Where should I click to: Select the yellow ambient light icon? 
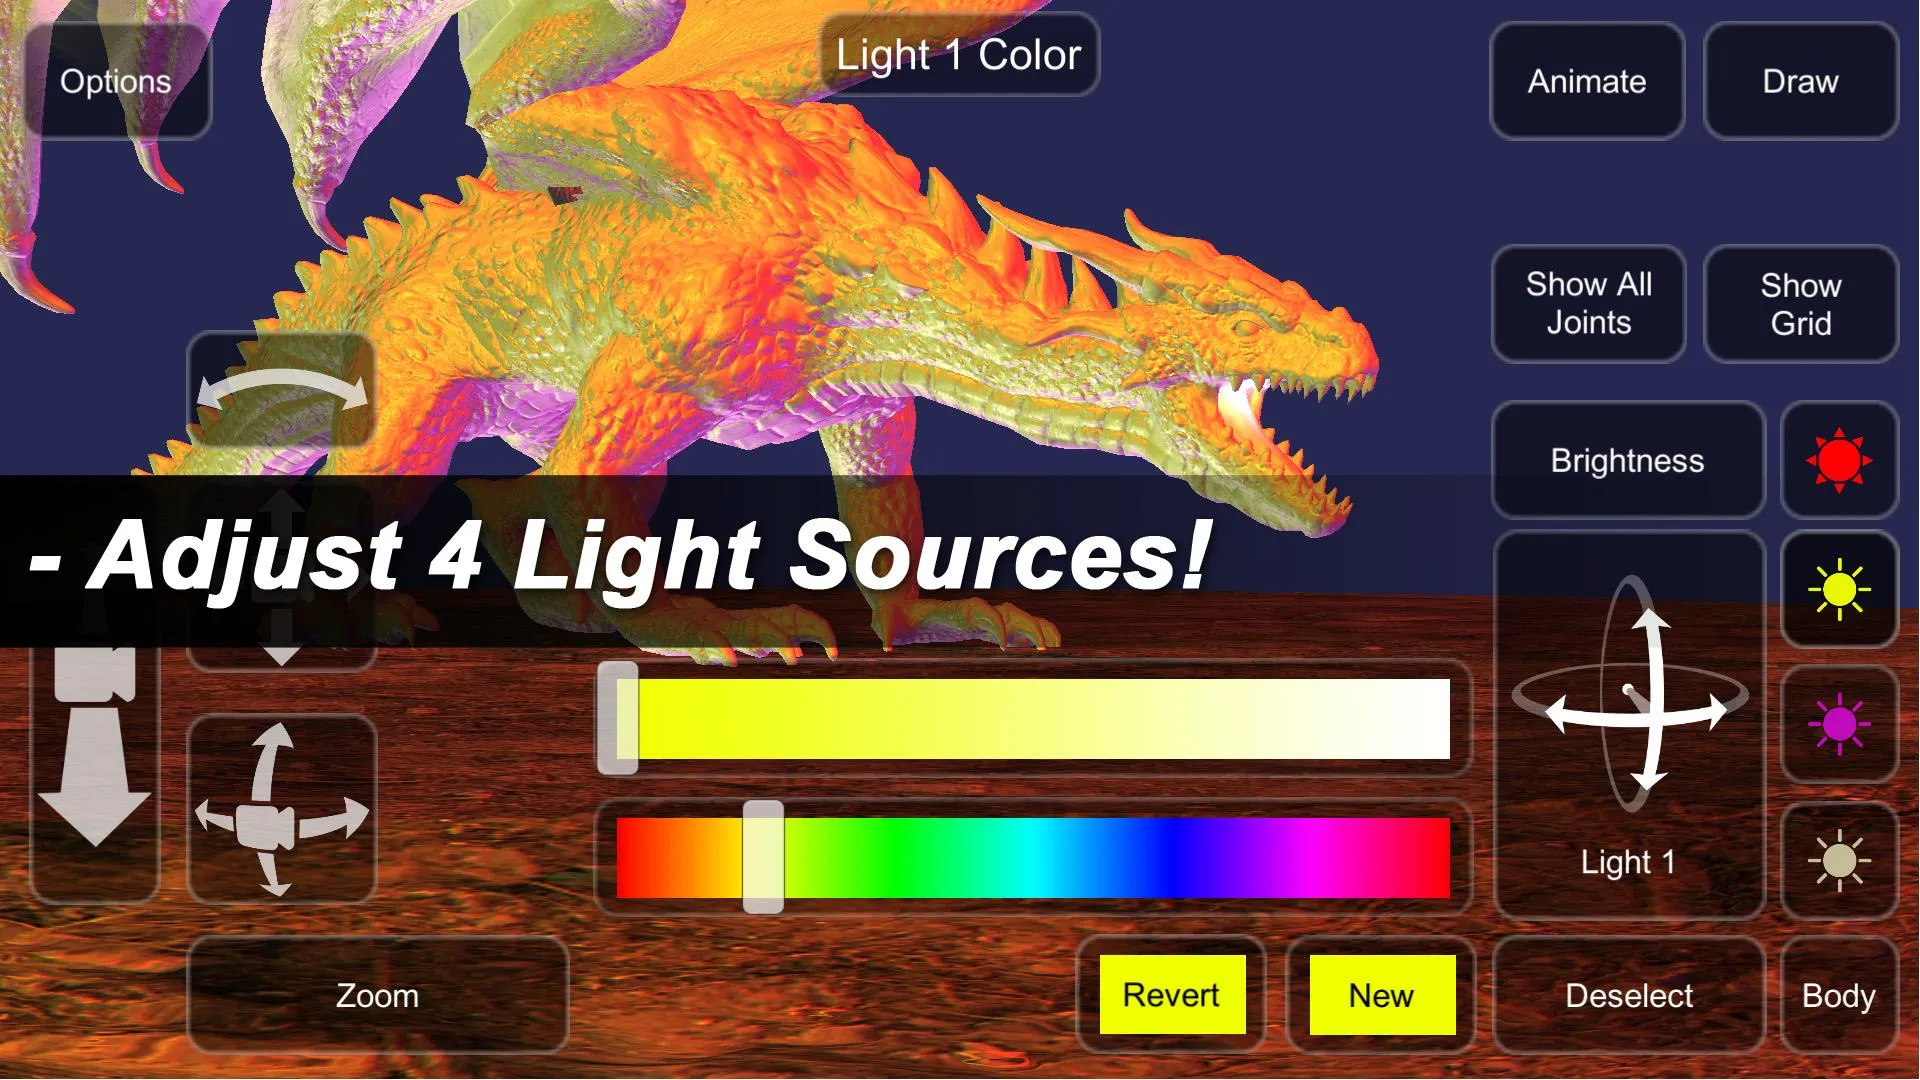[x=1838, y=592]
